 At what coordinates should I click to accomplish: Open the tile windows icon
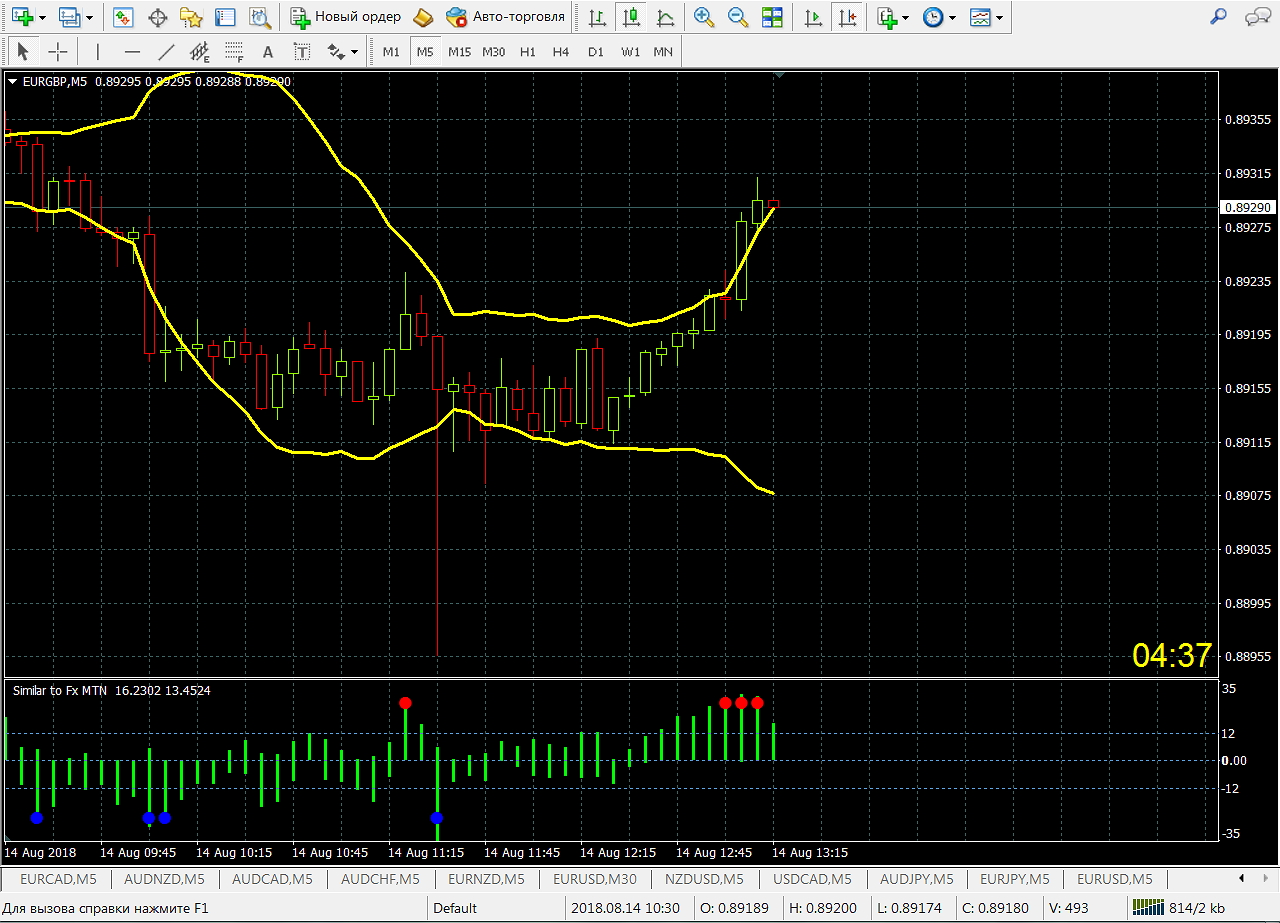(x=772, y=17)
